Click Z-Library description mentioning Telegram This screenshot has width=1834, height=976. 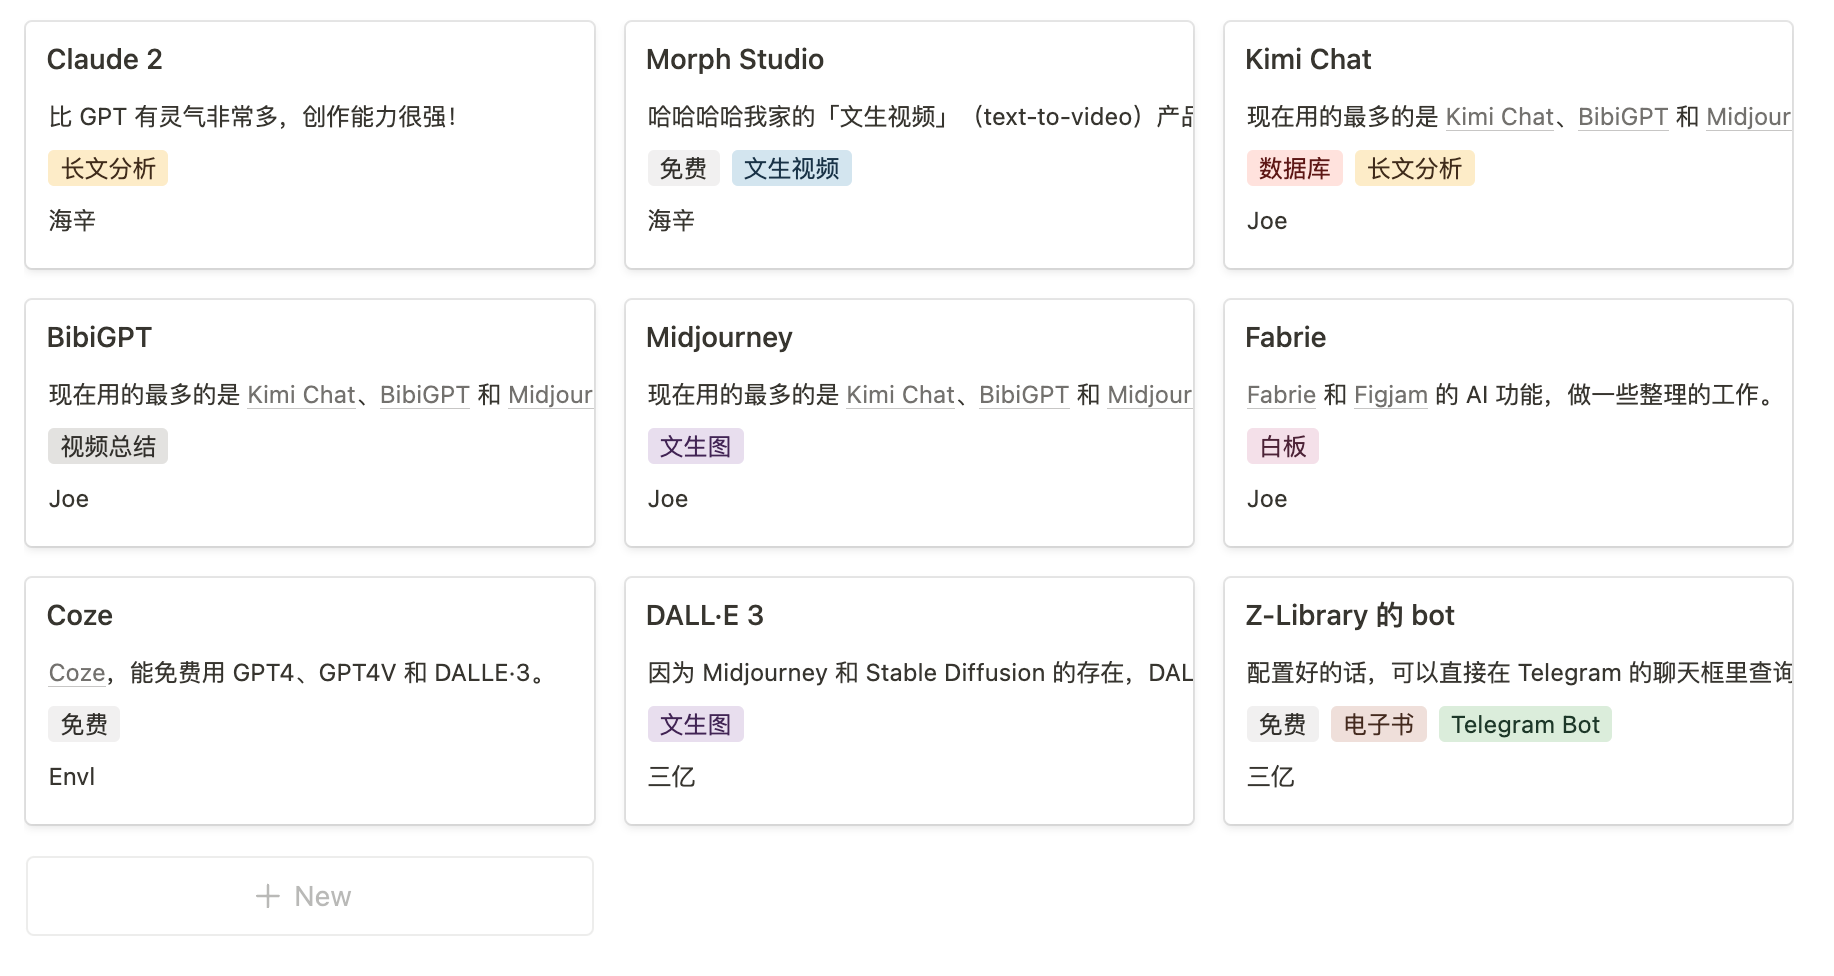pyautogui.click(x=1519, y=673)
